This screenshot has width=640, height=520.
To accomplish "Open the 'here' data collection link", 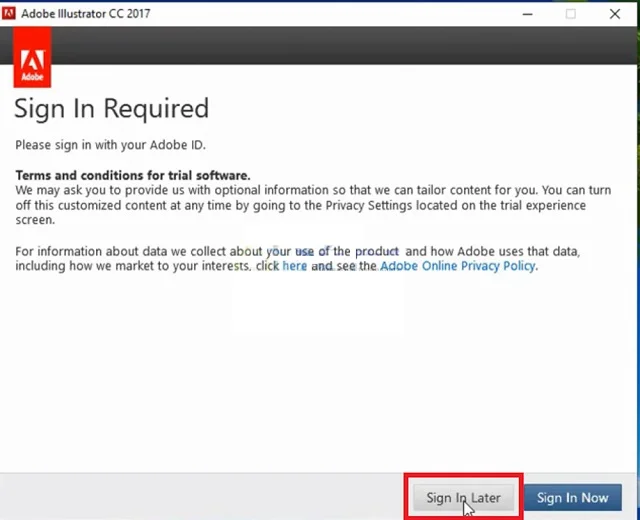I will 294,266.
